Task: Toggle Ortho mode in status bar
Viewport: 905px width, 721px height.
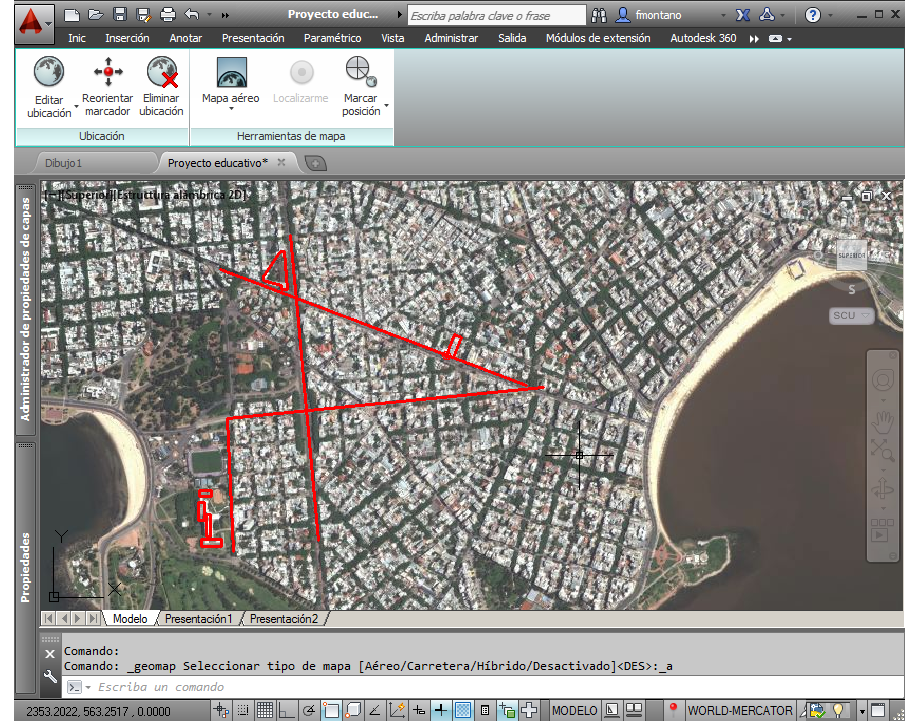Action: [x=286, y=710]
